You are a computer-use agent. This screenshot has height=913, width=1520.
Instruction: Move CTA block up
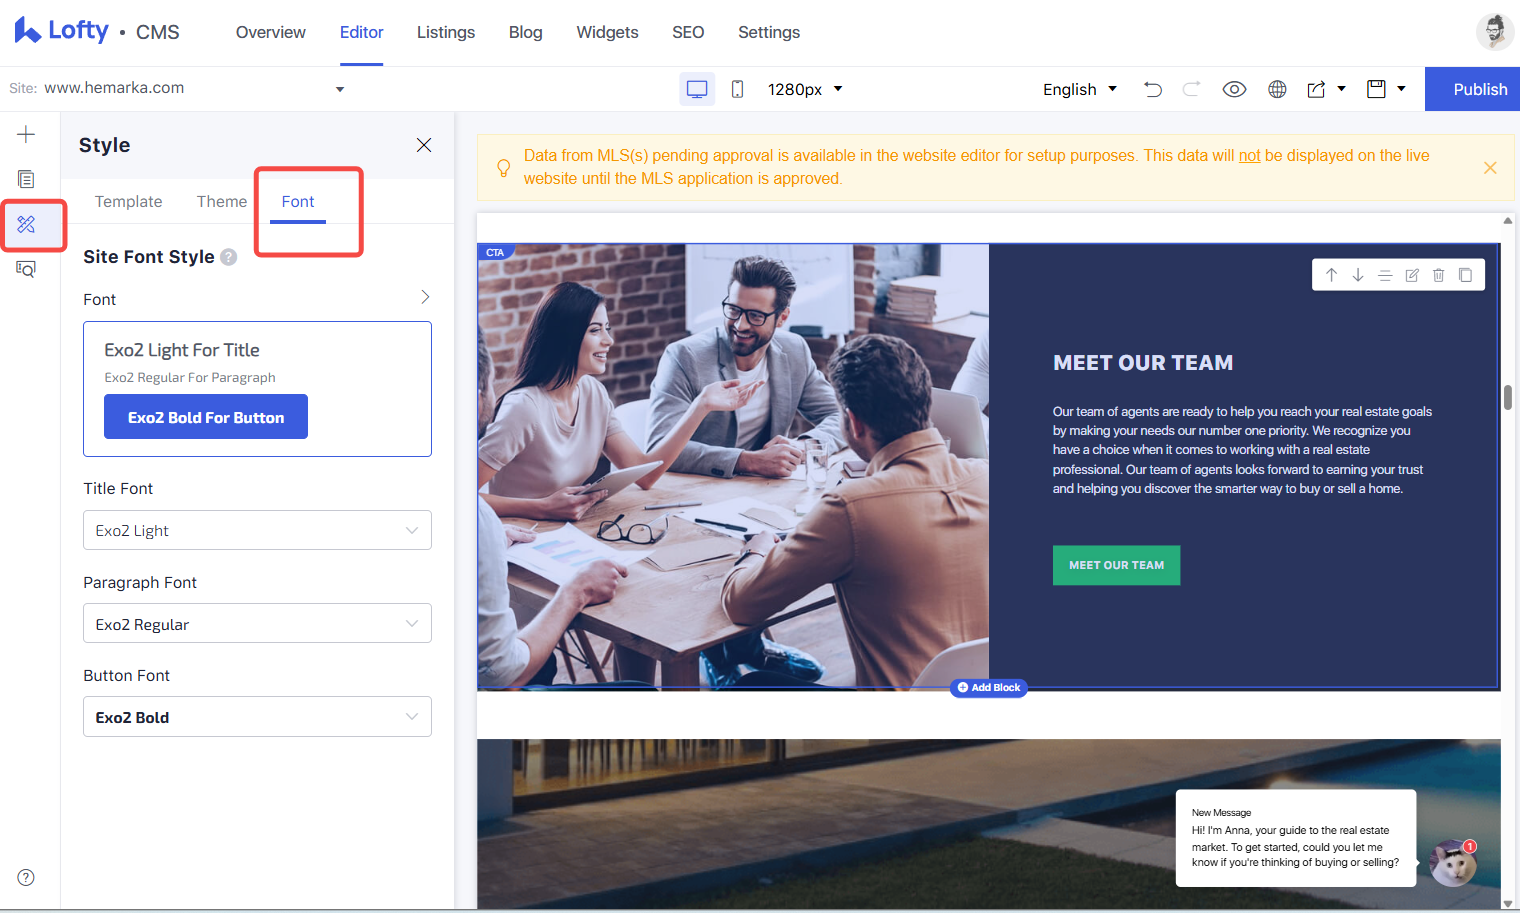tap(1331, 275)
